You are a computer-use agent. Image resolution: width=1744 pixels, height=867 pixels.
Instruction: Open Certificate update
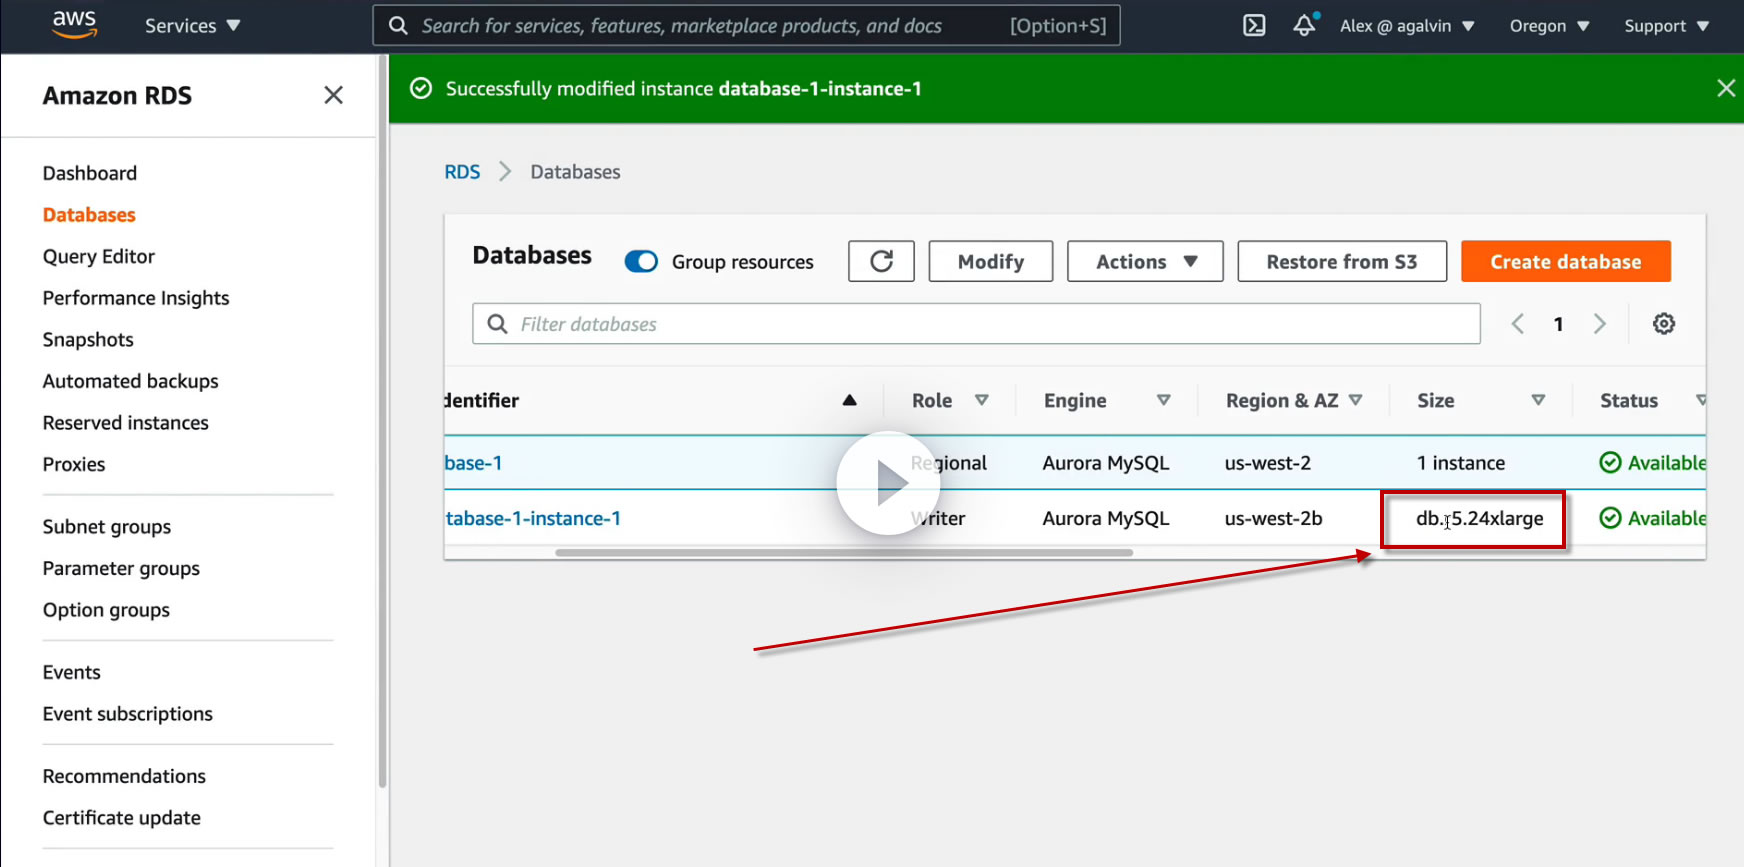[x=122, y=818]
